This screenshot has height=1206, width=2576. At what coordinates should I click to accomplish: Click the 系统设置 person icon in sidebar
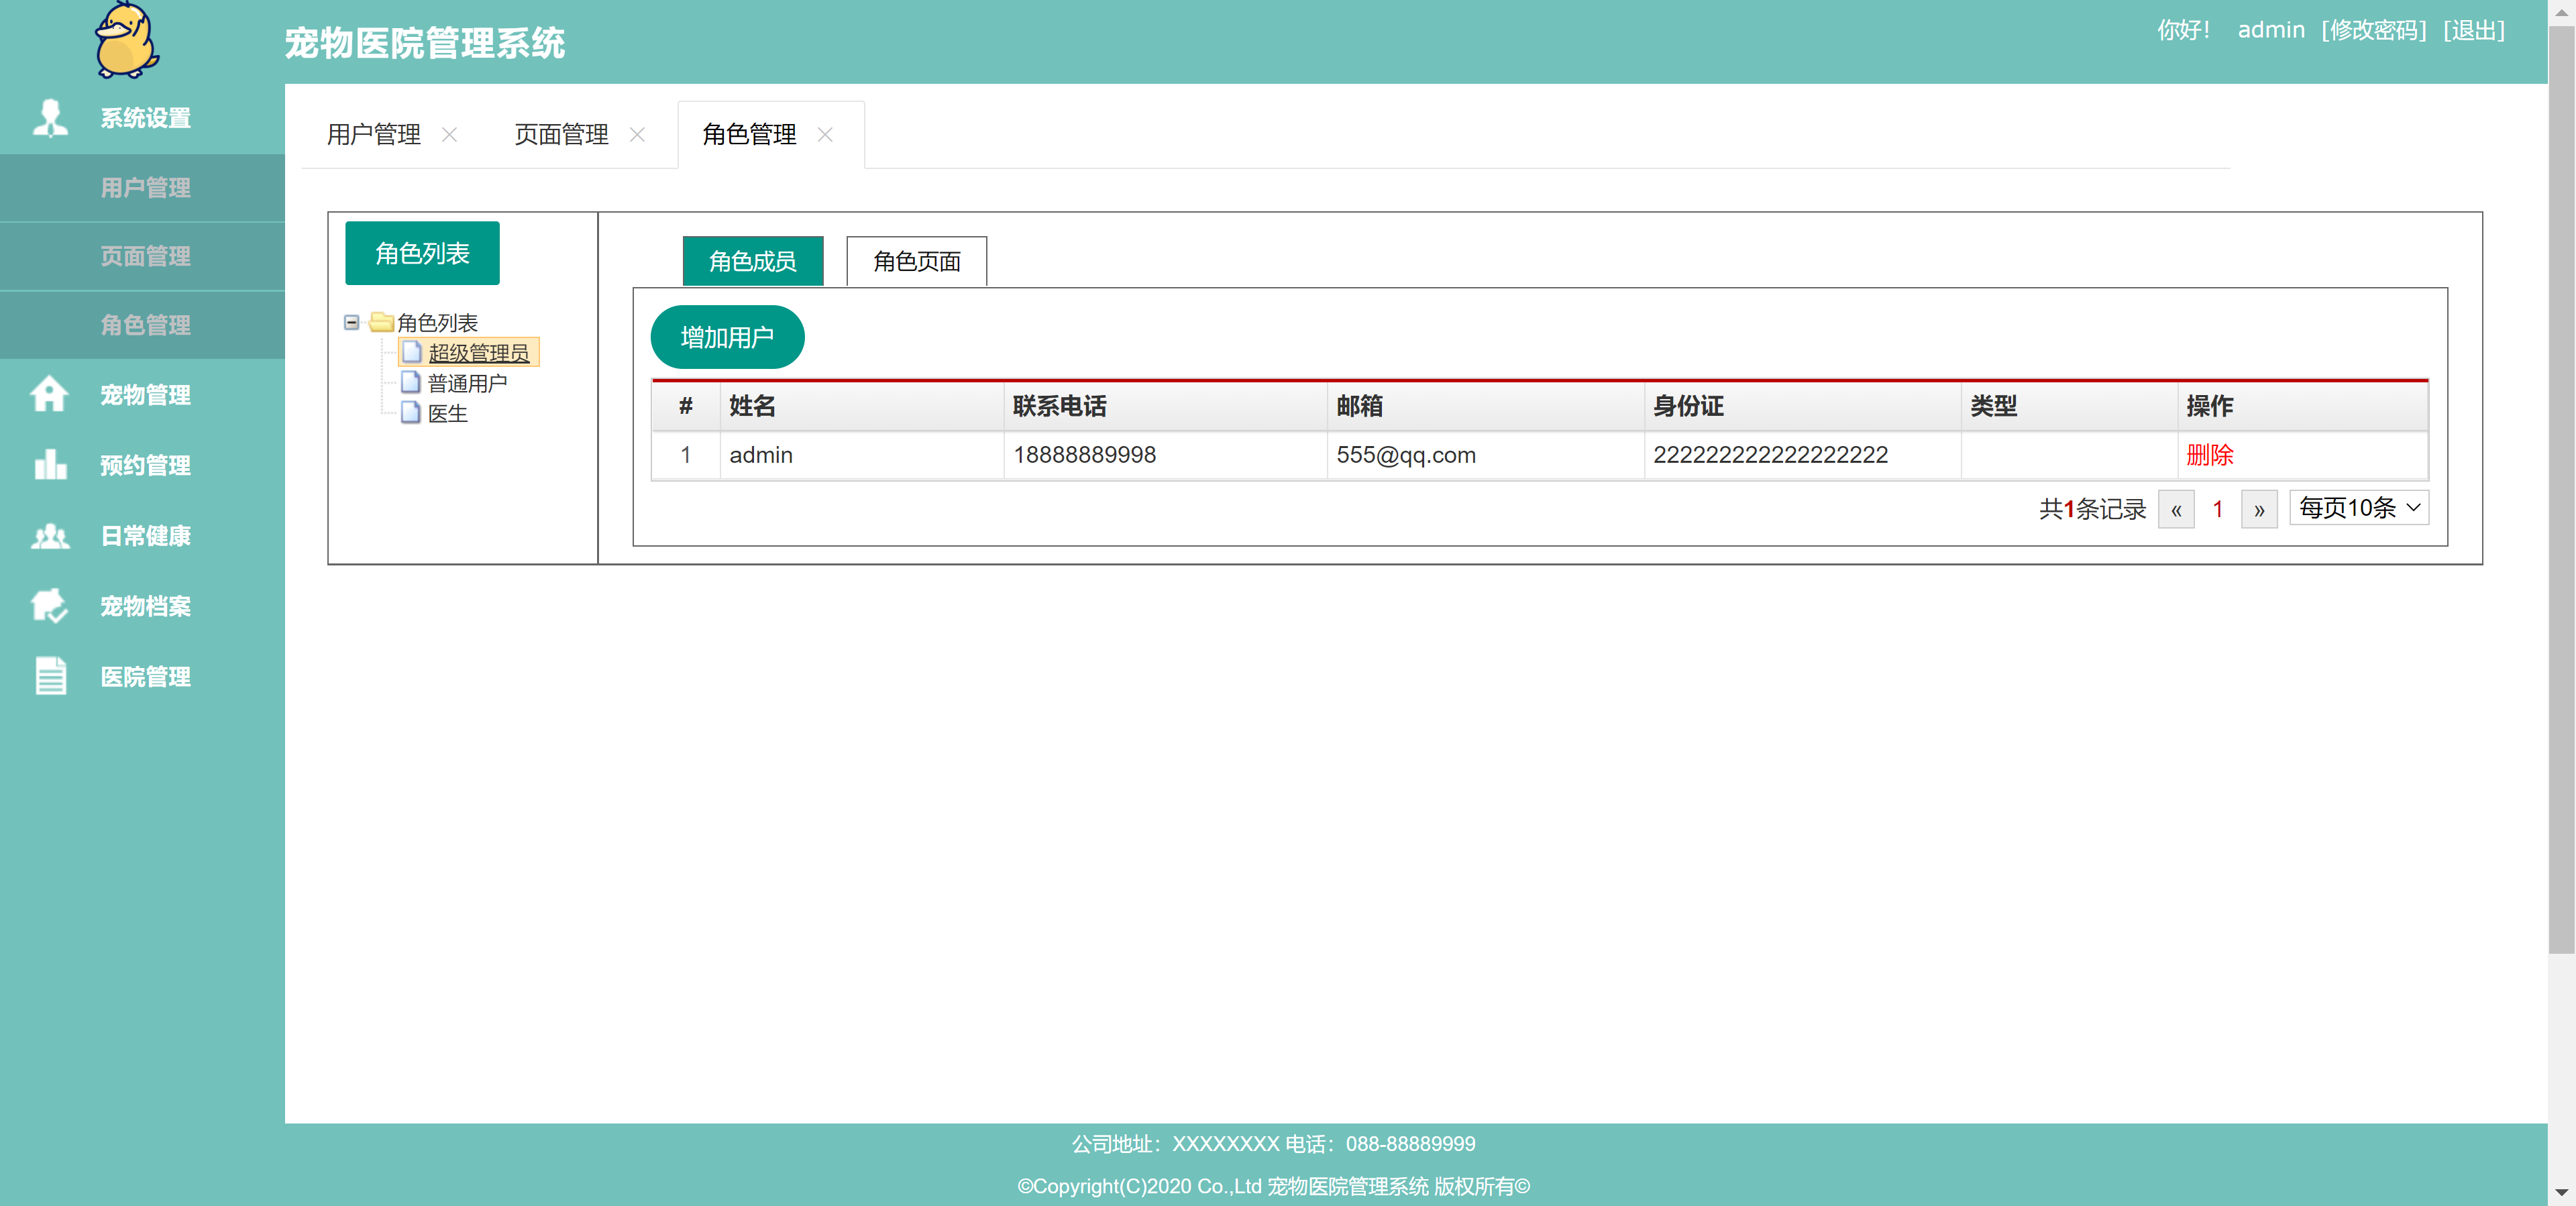point(49,117)
